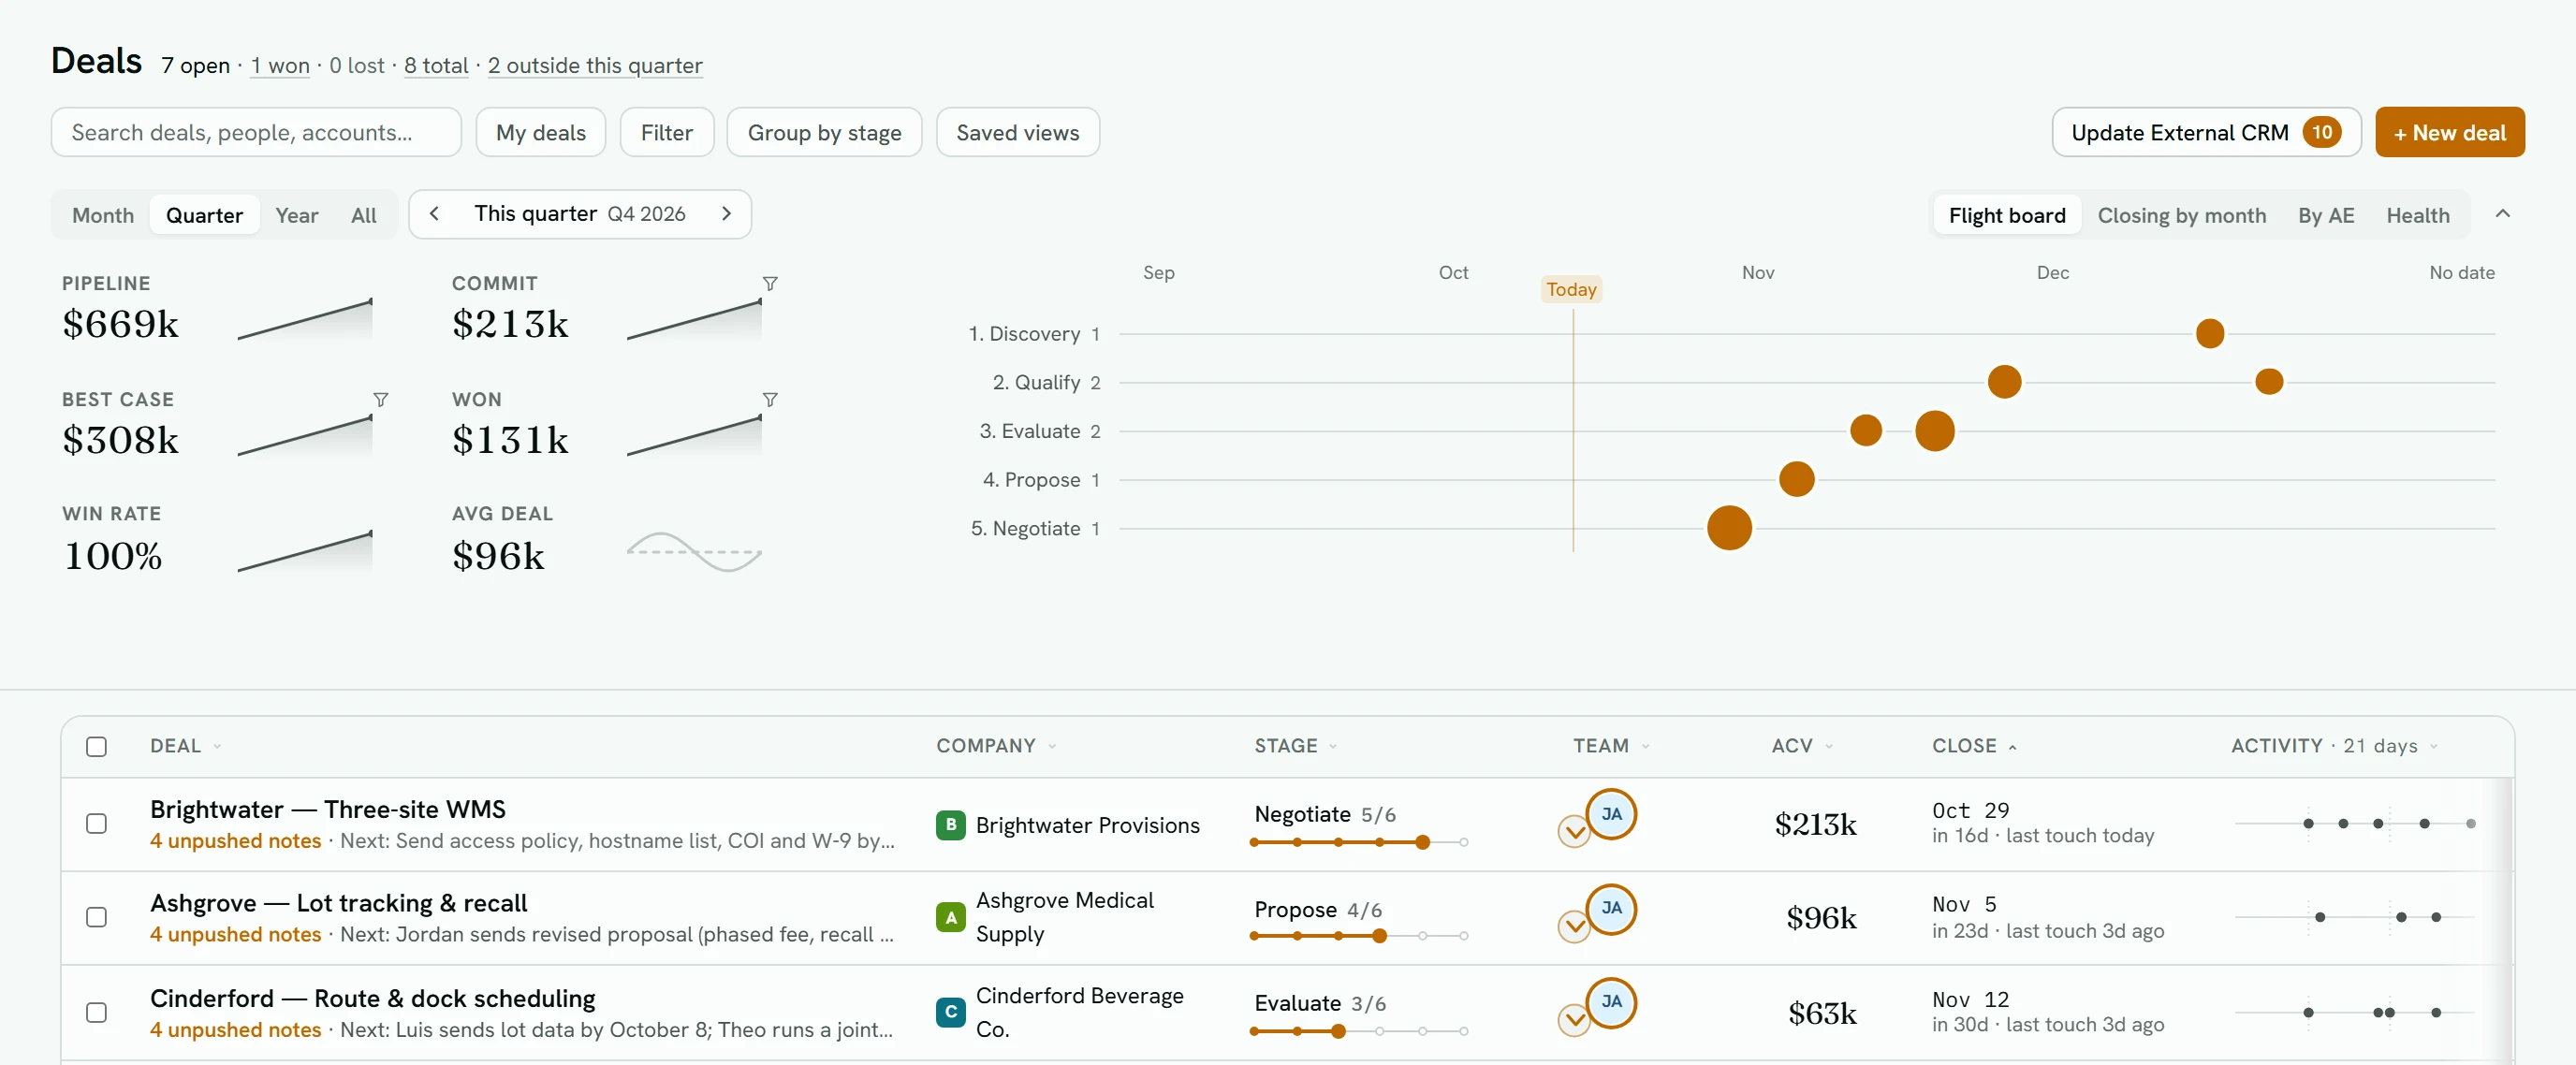The width and height of the screenshot is (2576, 1065).
Task: Open the Brightwater — Three-site WMS deal
Action: tap(328, 809)
